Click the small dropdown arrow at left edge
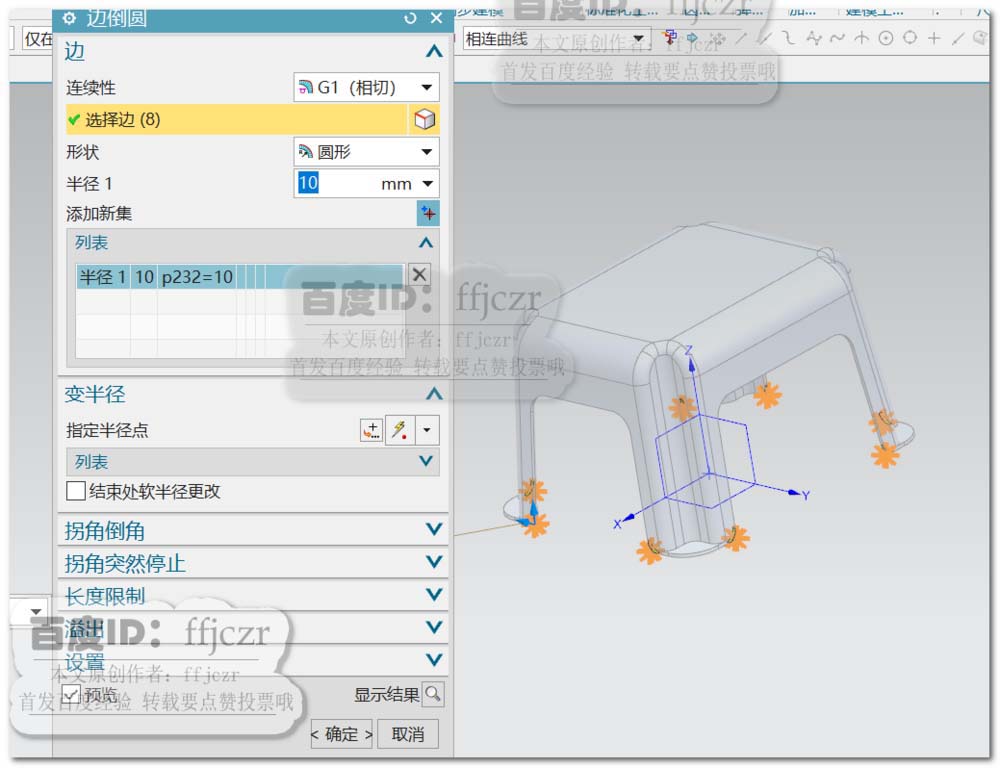Viewport: 1000px width, 768px height. click(x=36, y=612)
